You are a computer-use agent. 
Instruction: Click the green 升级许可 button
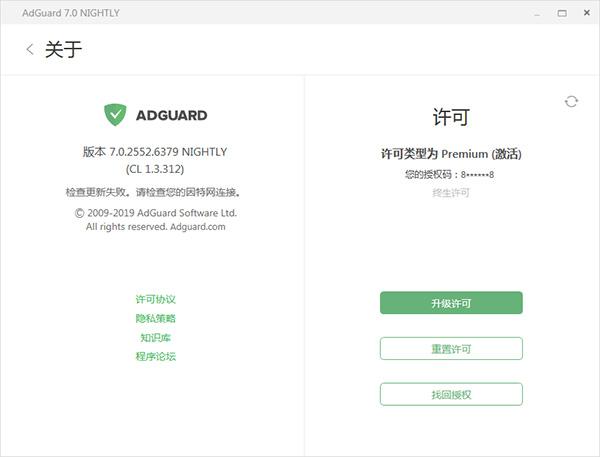coord(451,303)
